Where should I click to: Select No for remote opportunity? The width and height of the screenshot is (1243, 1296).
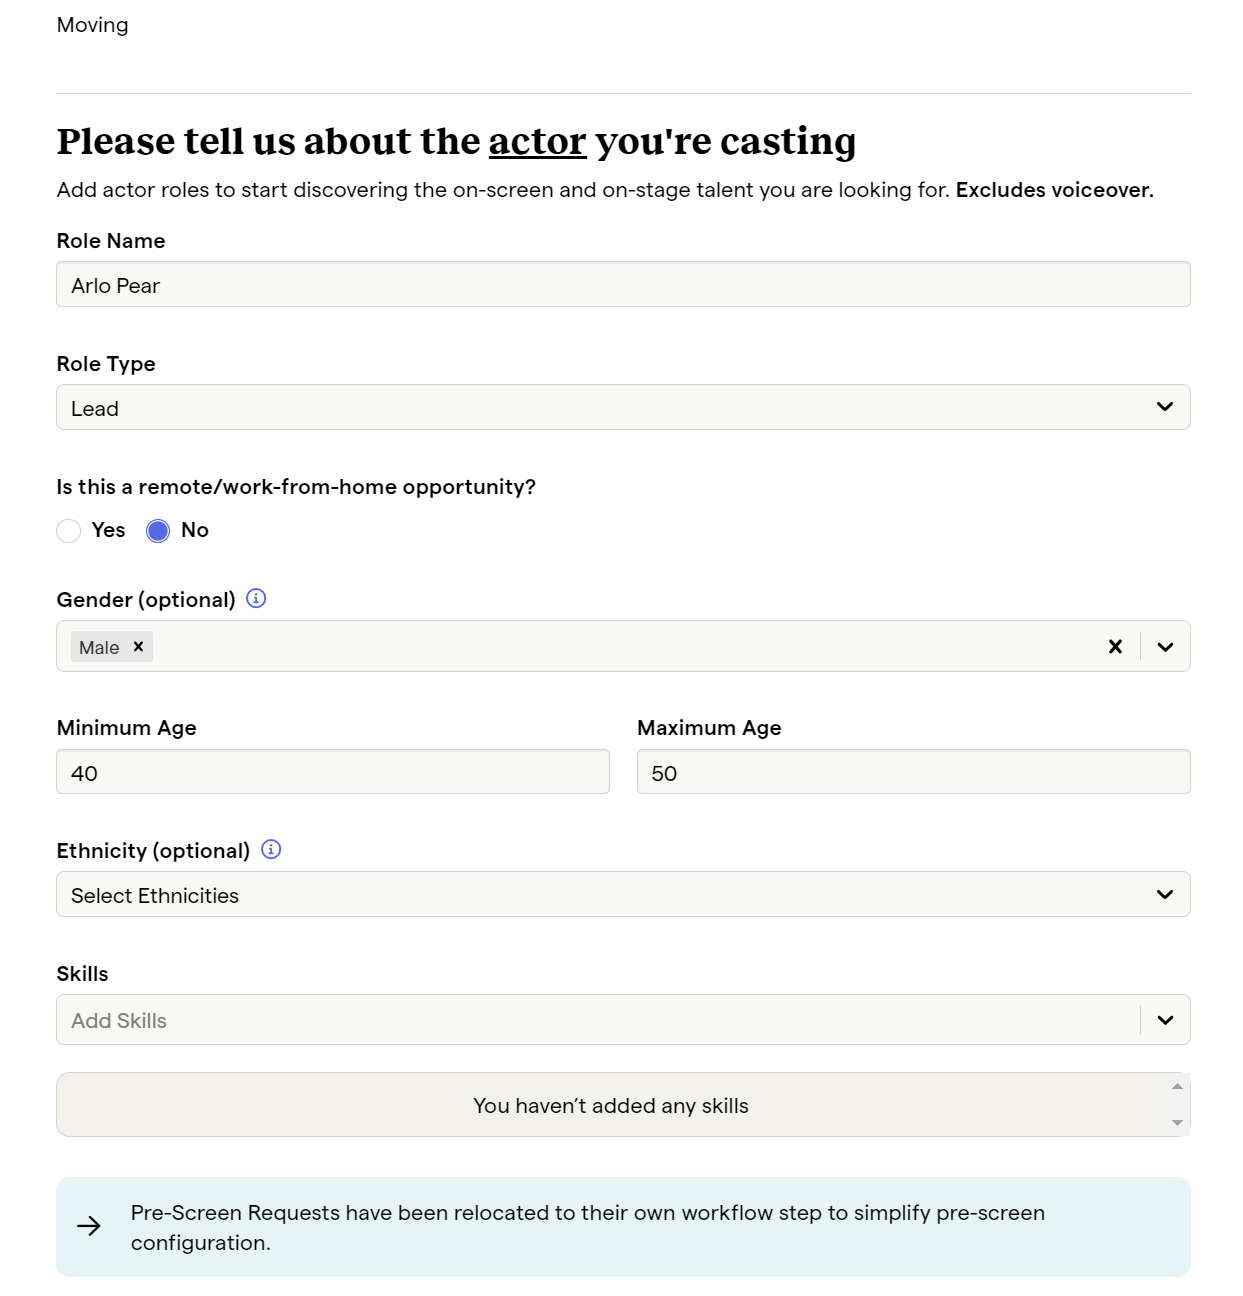coord(158,530)
